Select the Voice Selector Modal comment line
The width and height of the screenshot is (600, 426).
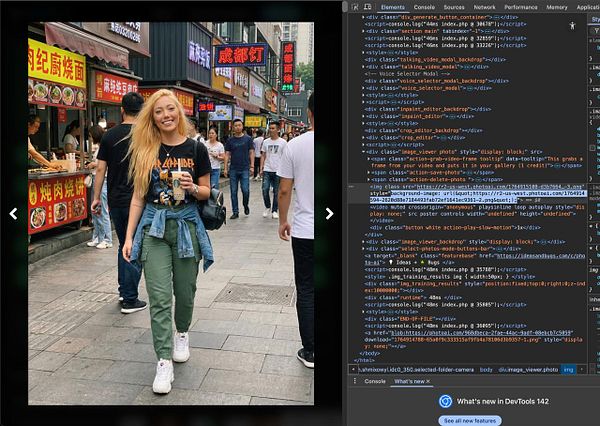(x=407, y=74)
